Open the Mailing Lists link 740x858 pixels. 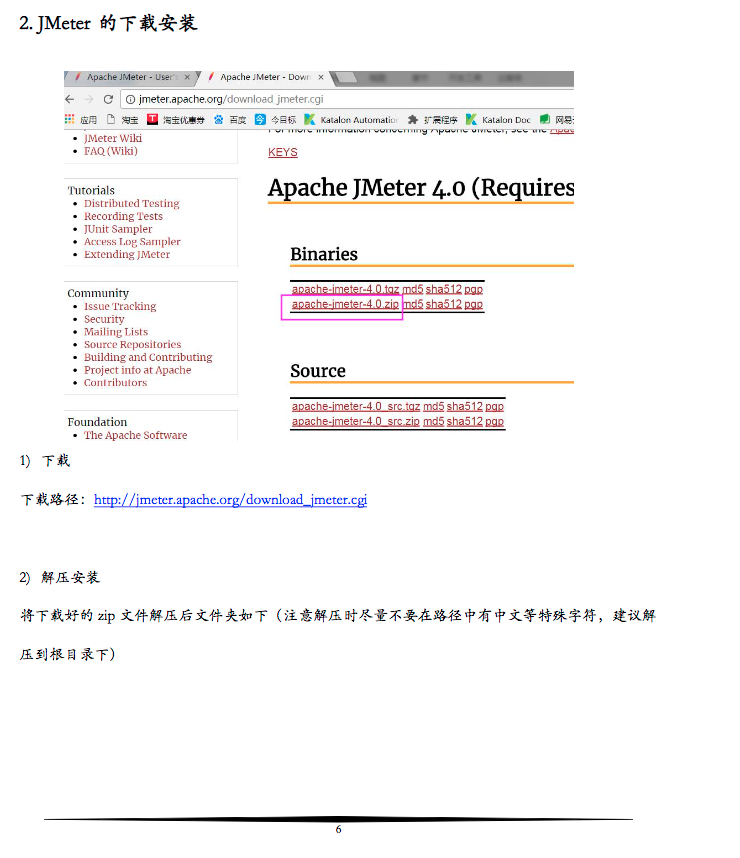tap(116, 332)
